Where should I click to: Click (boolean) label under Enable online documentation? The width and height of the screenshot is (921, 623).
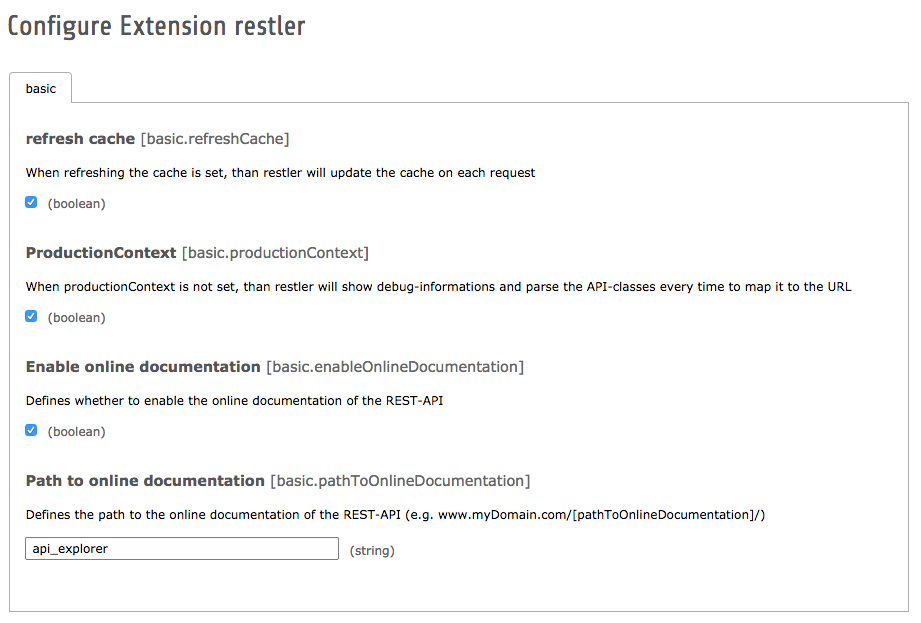point(76,431)
